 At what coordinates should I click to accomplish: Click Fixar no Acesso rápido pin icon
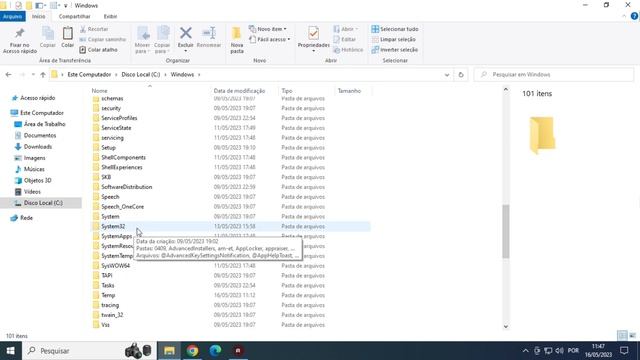tap(20, 40)
